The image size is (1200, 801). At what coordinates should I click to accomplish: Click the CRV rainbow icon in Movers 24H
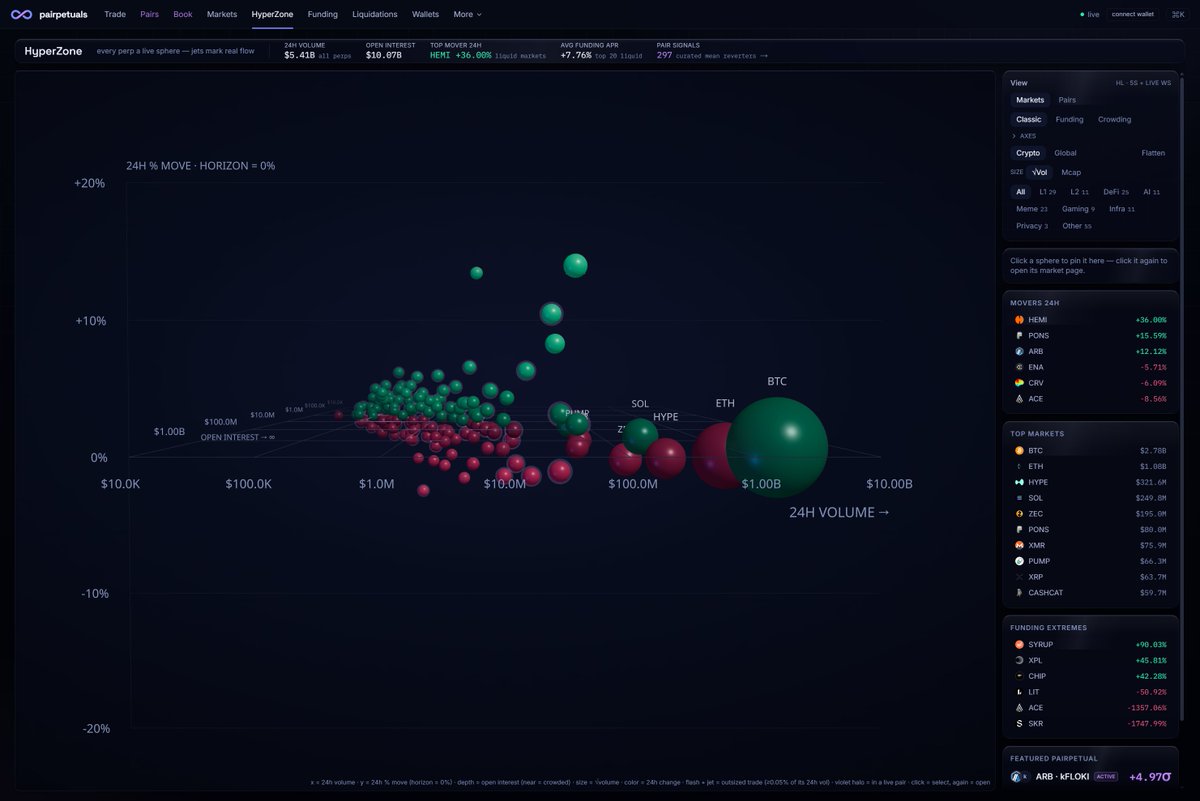coord(1019,383)
